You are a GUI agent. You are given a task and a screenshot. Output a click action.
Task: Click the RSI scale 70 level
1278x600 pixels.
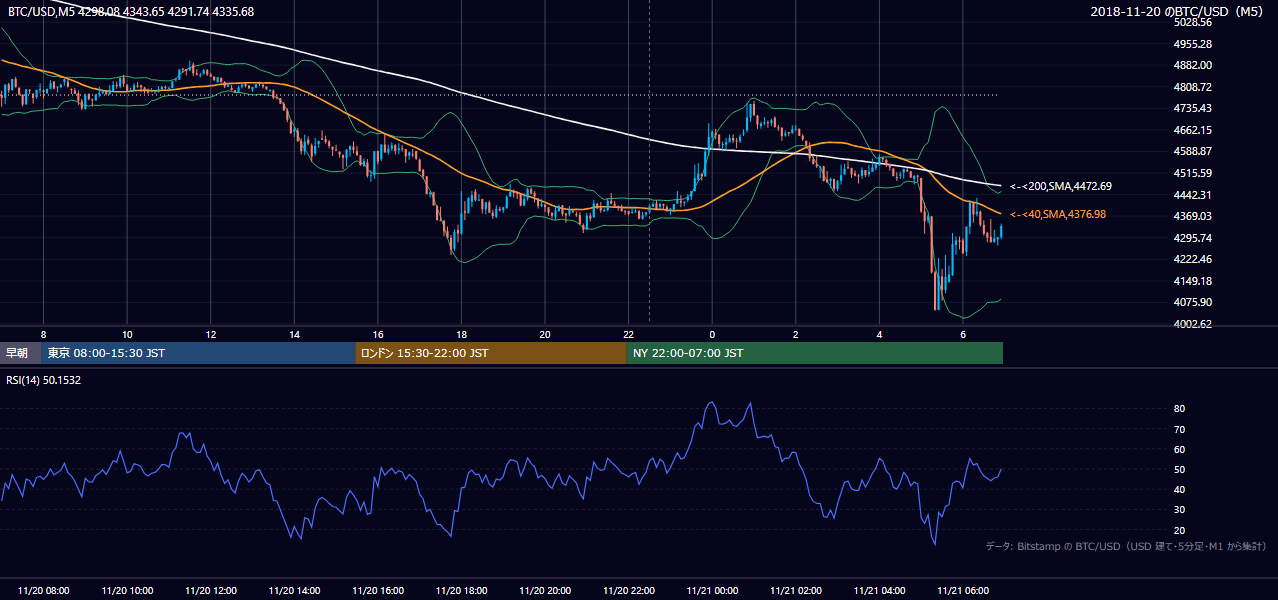[1180, 429]
